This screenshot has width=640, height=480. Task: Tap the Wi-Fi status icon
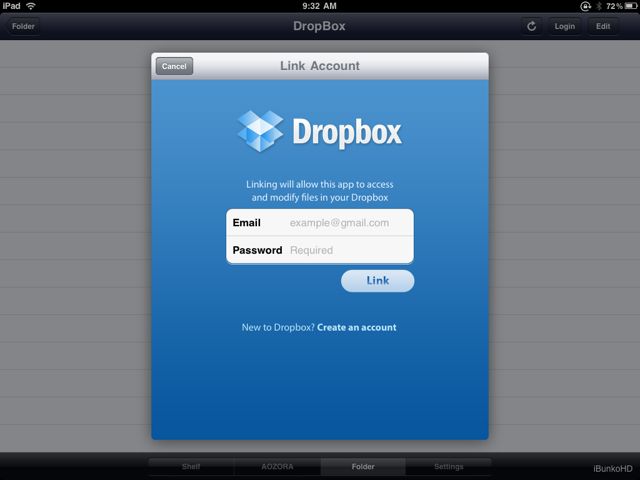click(x=31, y=6)
